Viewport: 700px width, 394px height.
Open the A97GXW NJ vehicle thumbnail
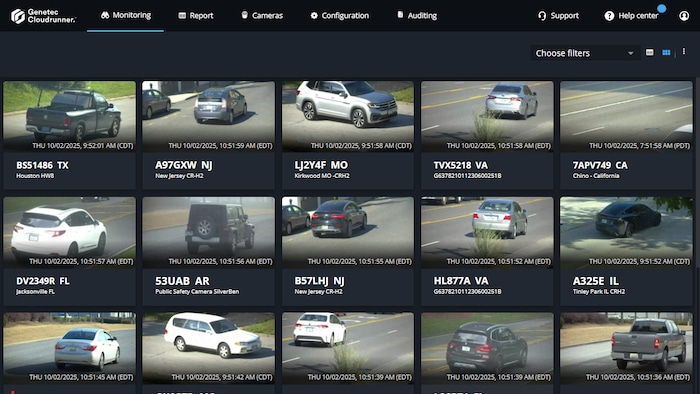pyautogui.click(x=208, y=116)
